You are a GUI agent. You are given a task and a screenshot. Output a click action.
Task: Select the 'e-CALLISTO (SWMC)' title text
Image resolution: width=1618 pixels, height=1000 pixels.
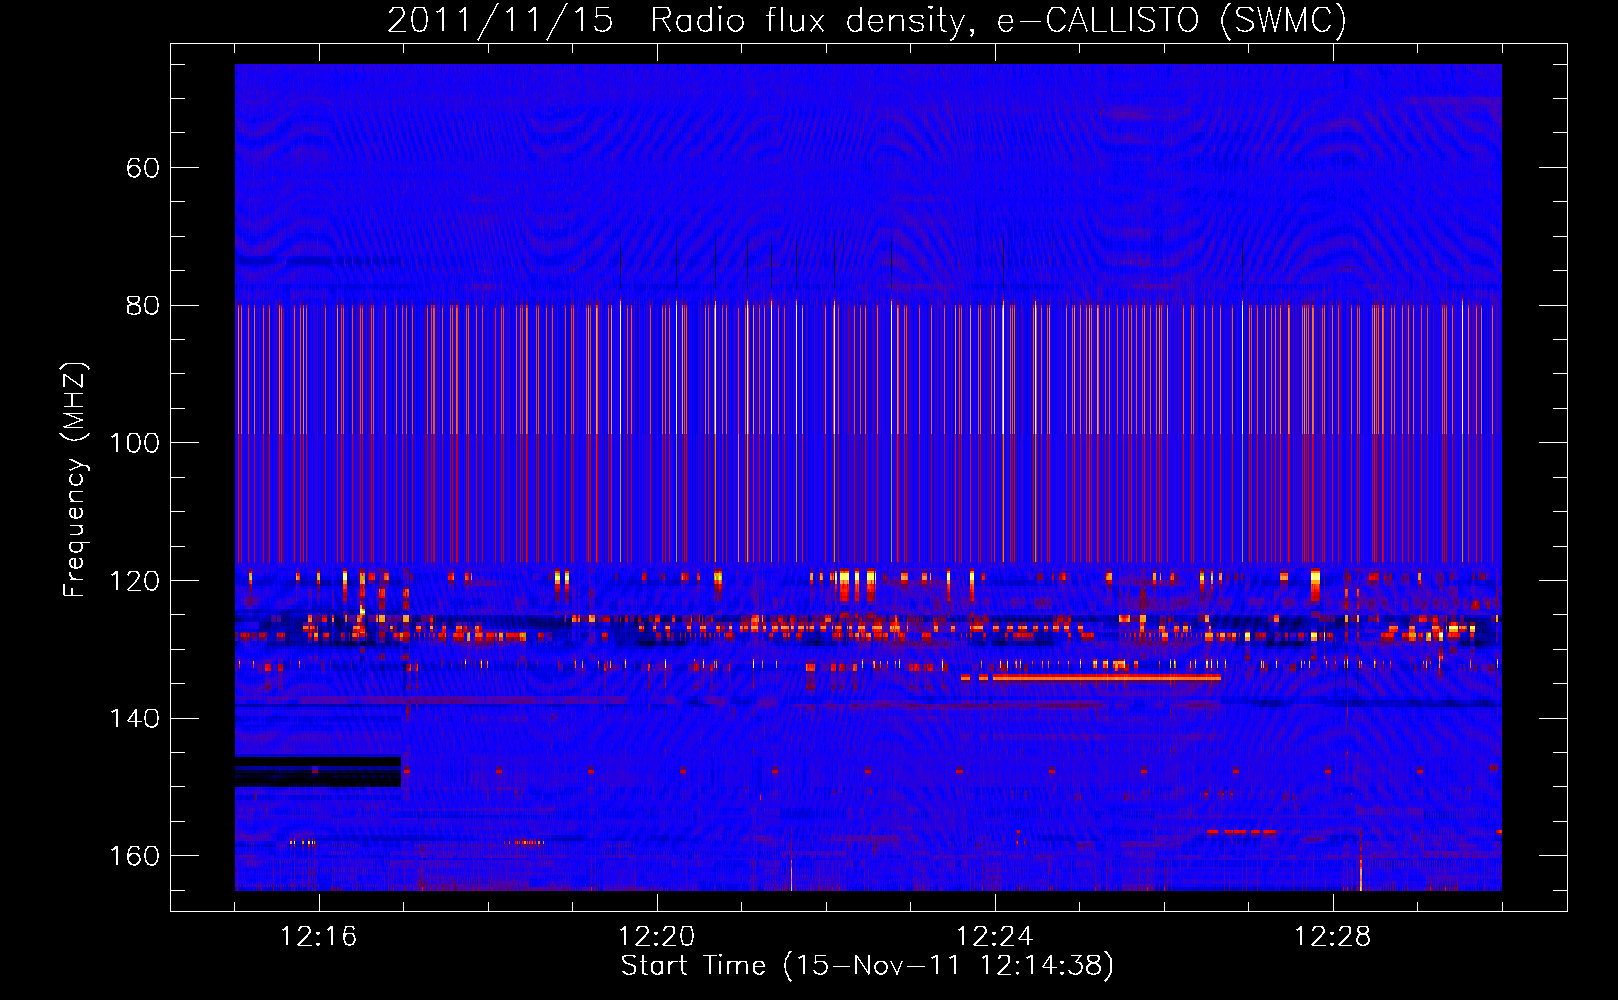1172,20
